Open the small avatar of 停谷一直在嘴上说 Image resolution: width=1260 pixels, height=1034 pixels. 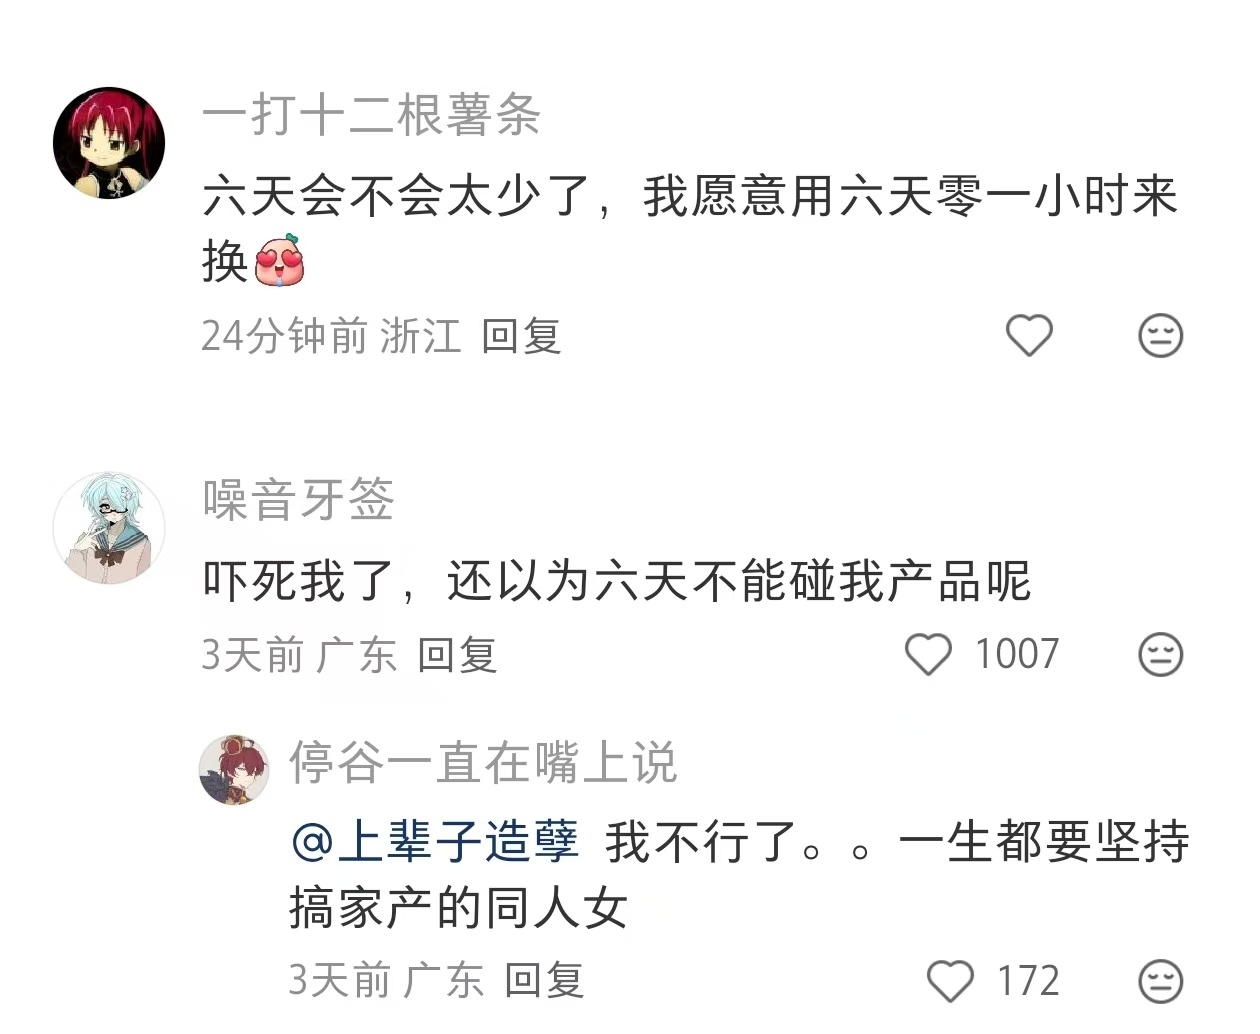(x=235, y=769)
